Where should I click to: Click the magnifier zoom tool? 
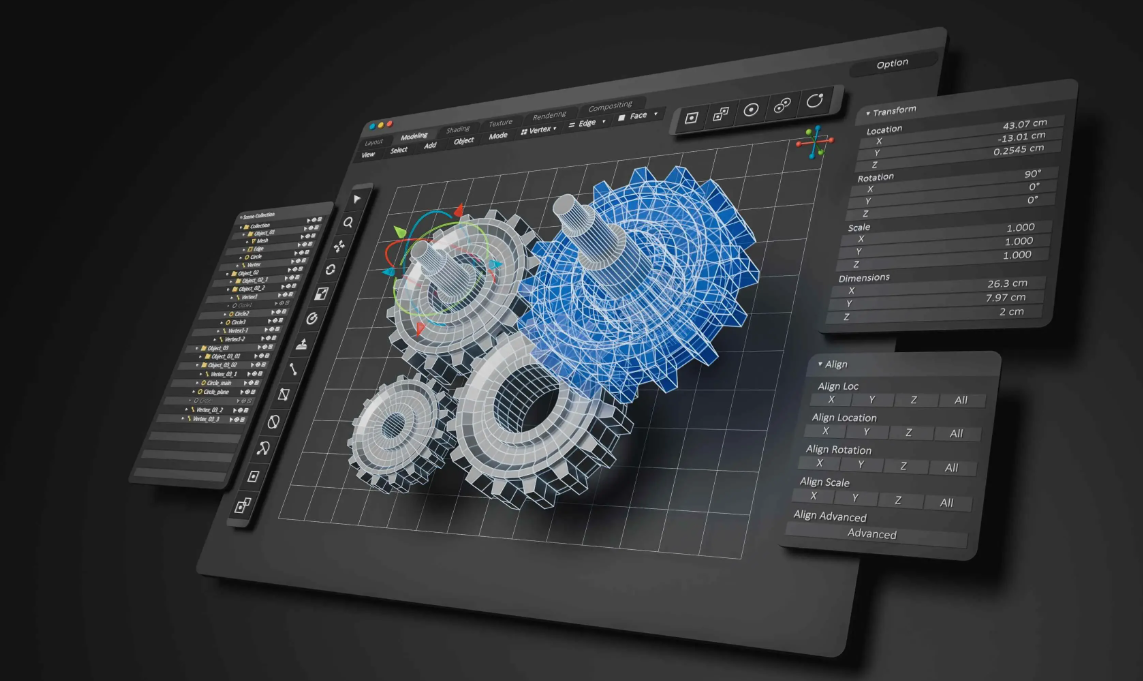[349, 222]
